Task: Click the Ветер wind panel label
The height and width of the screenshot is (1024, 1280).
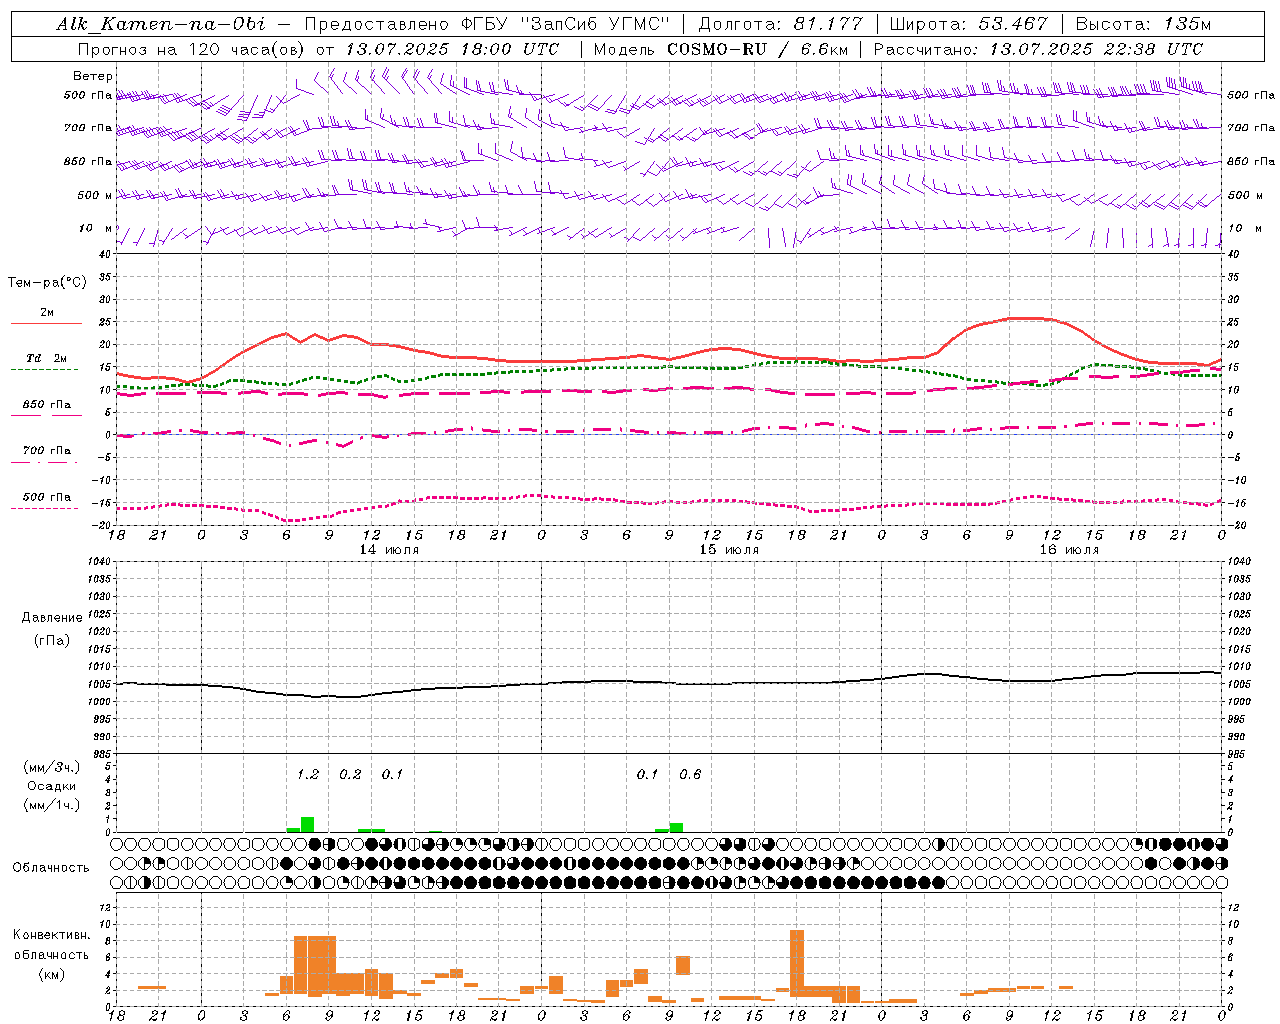Action: click(93, 76)
